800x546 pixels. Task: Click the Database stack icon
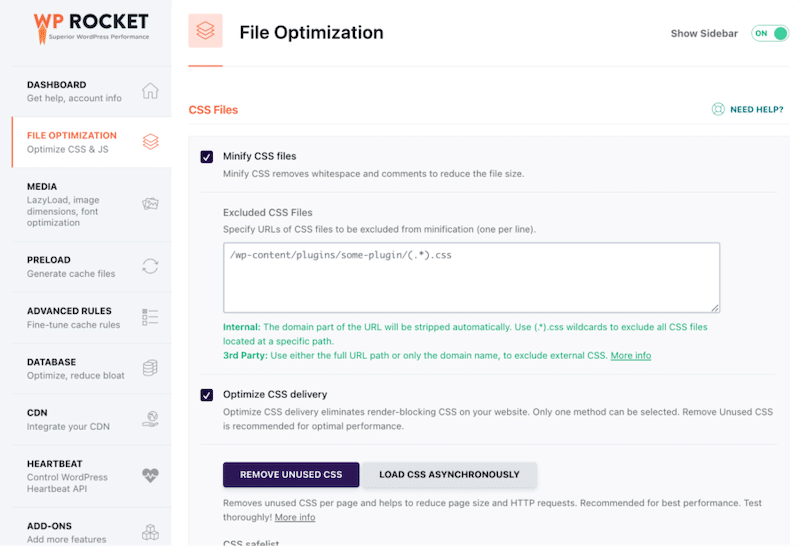tap(150, 368)
